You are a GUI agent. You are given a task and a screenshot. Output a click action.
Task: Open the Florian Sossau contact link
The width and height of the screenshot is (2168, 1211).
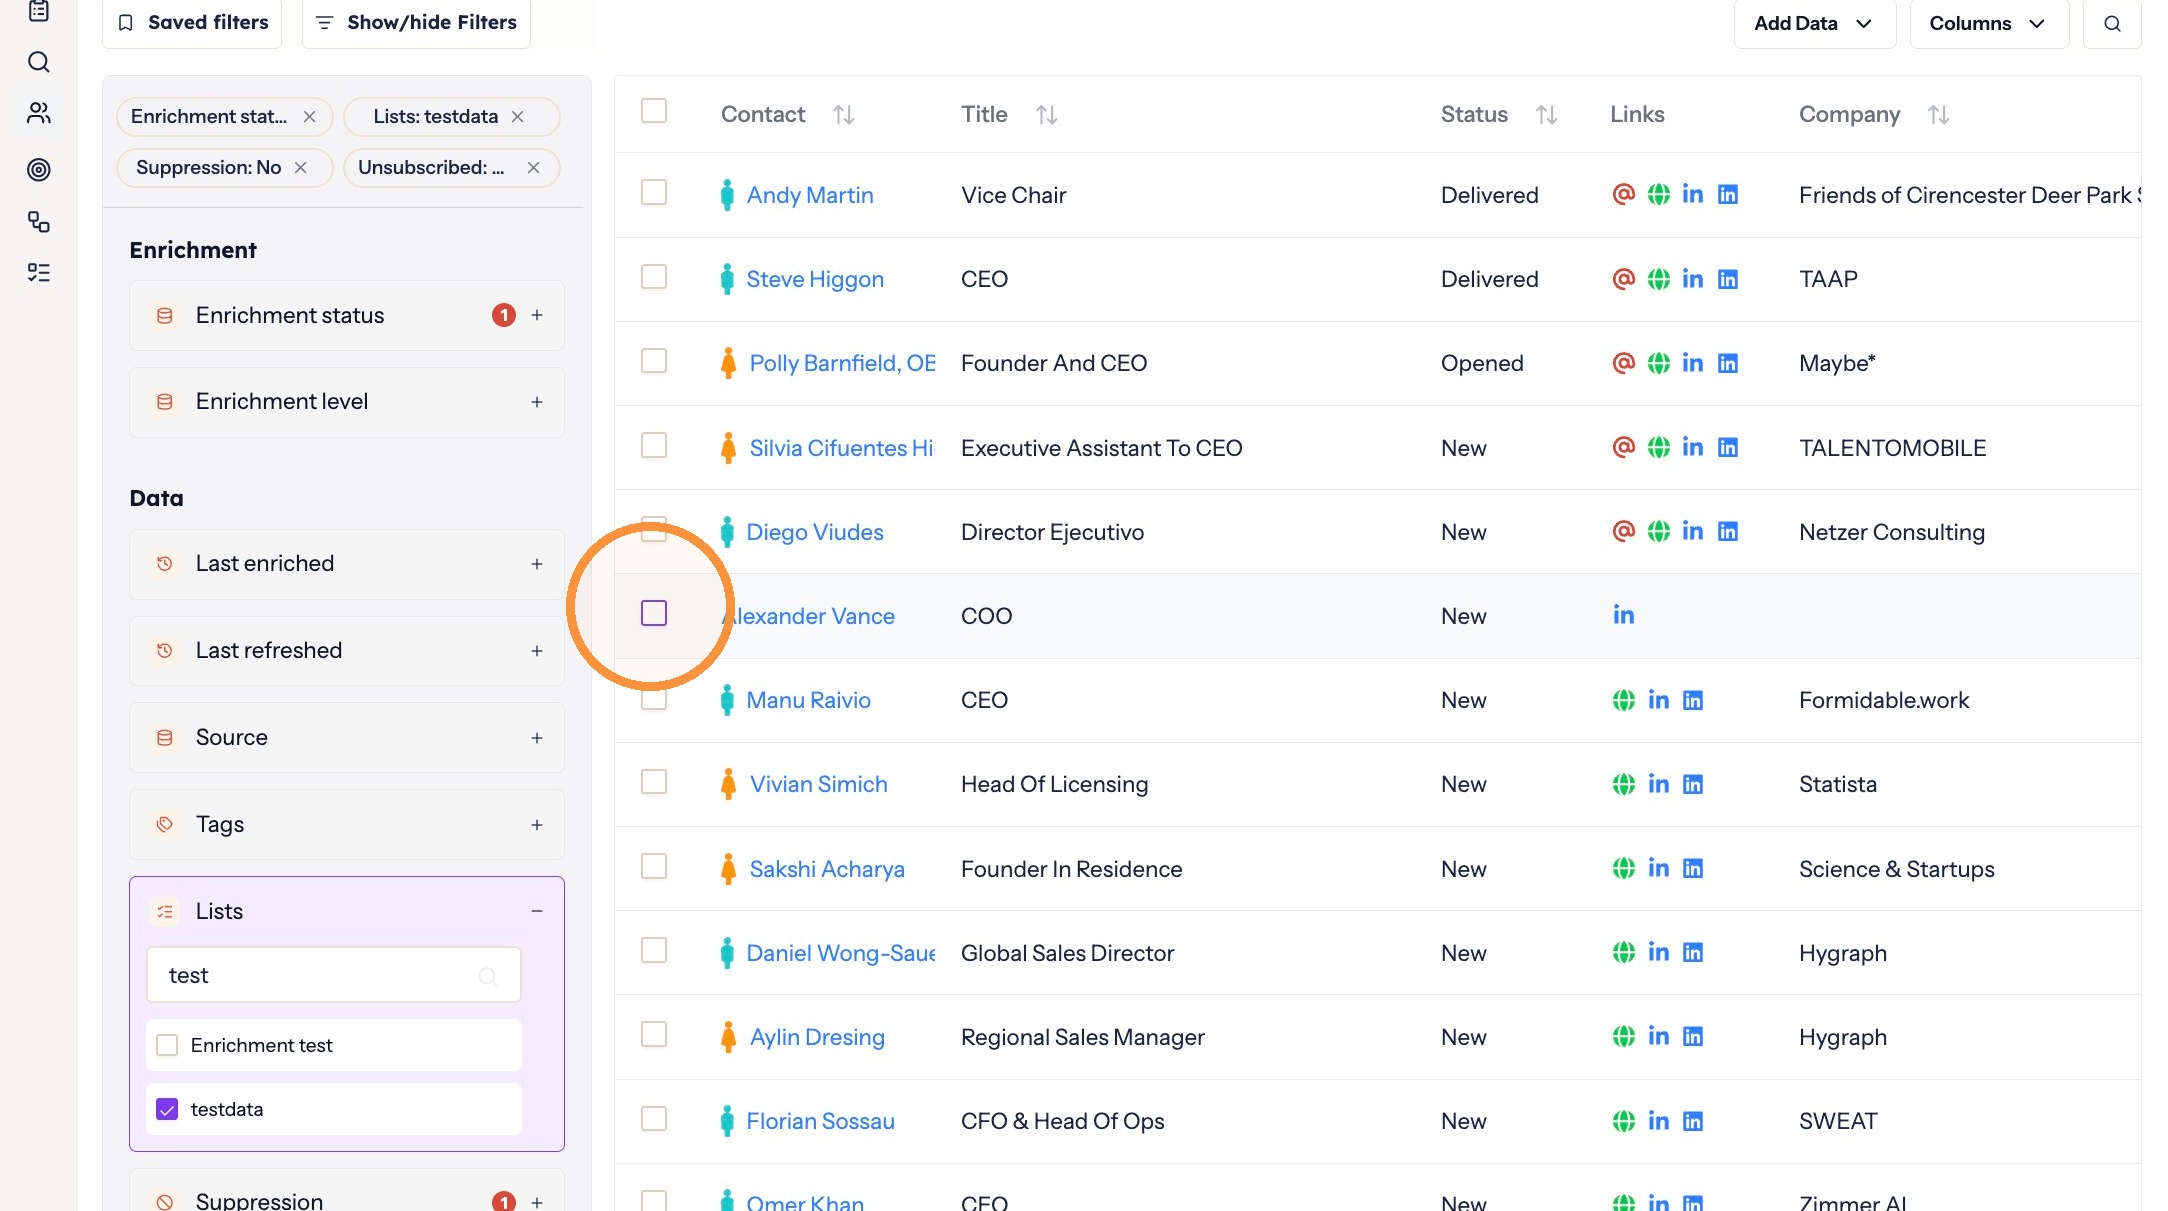point(821,1121)
